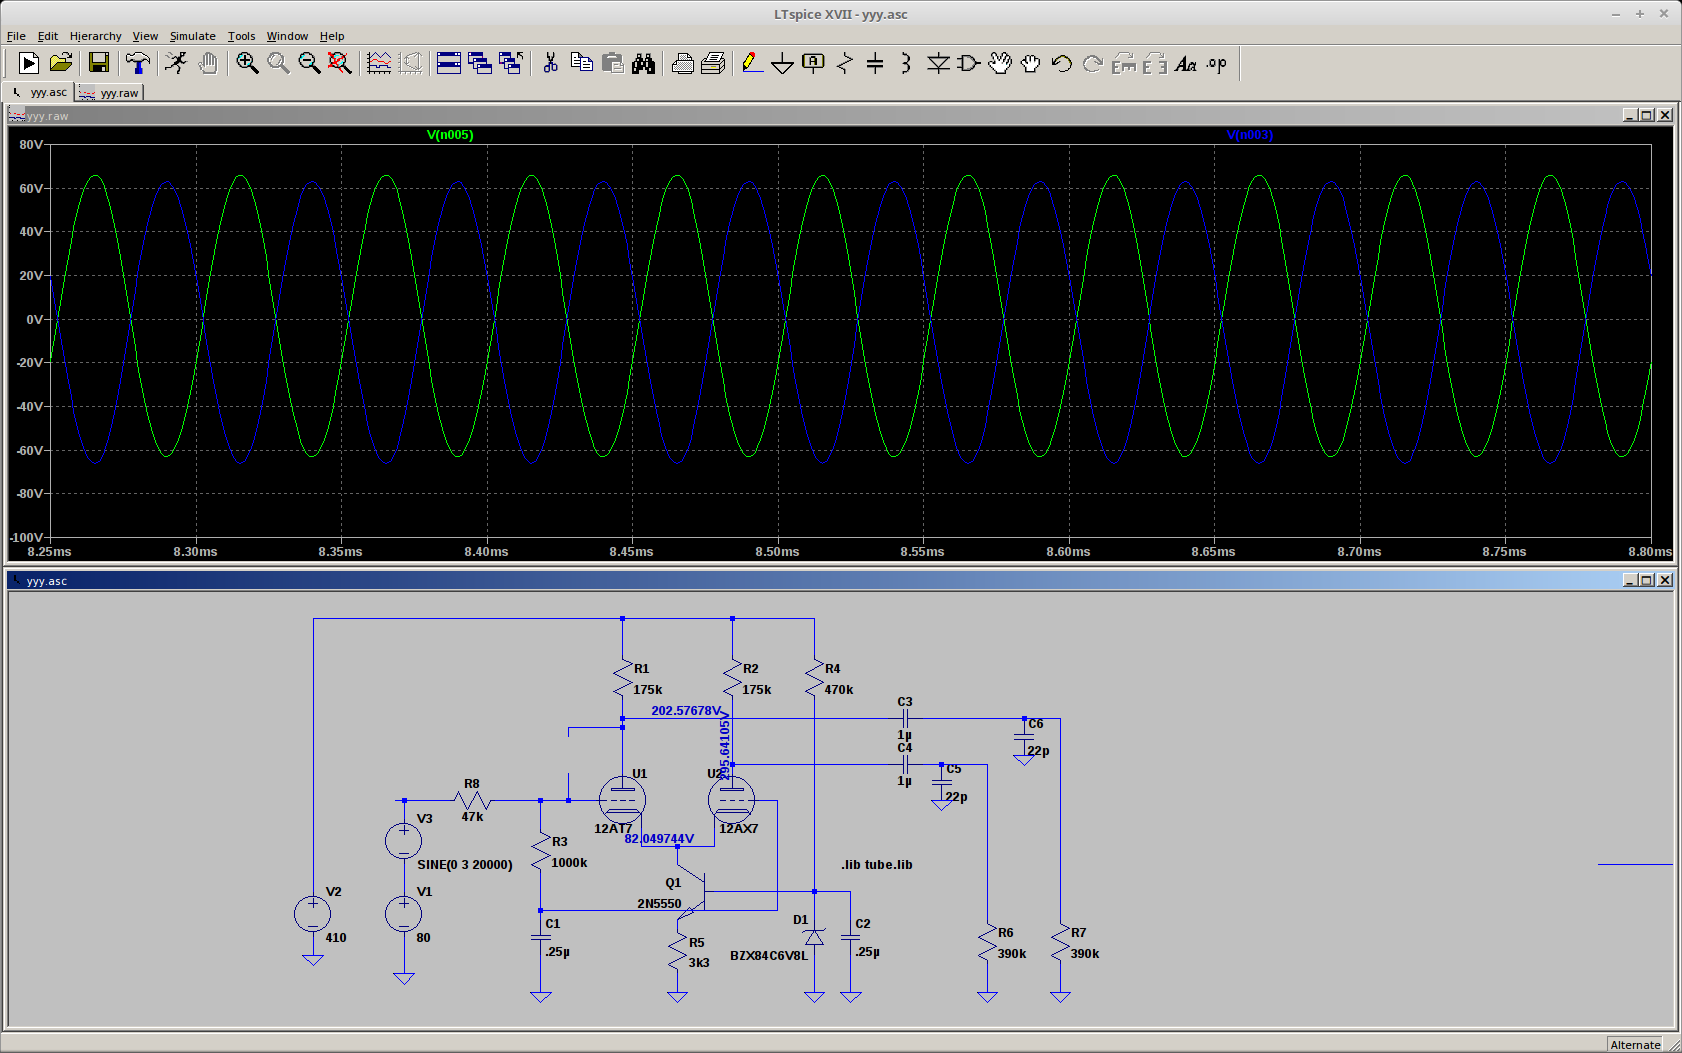This screenshot has width=1682, height=1053.
Task: Open print setup icon
Action: click(713, 63)
